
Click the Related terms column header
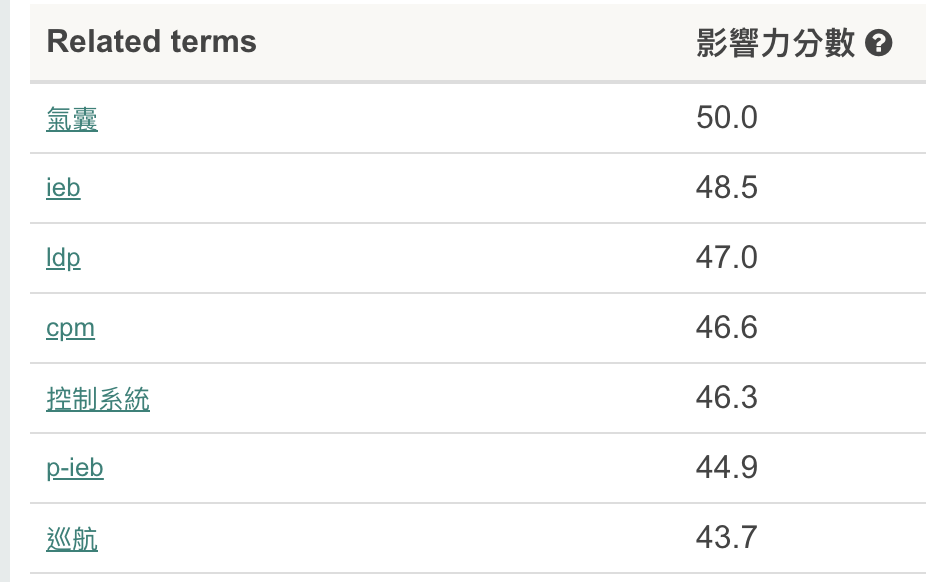[x=152, y=42]
